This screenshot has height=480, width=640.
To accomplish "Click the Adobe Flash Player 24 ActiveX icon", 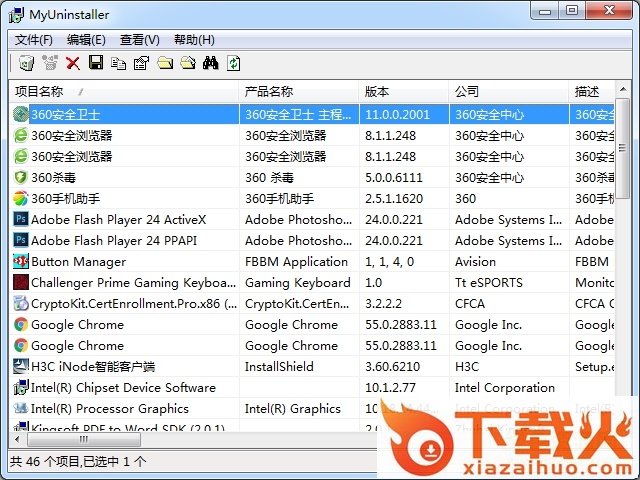I will (20, 220).
